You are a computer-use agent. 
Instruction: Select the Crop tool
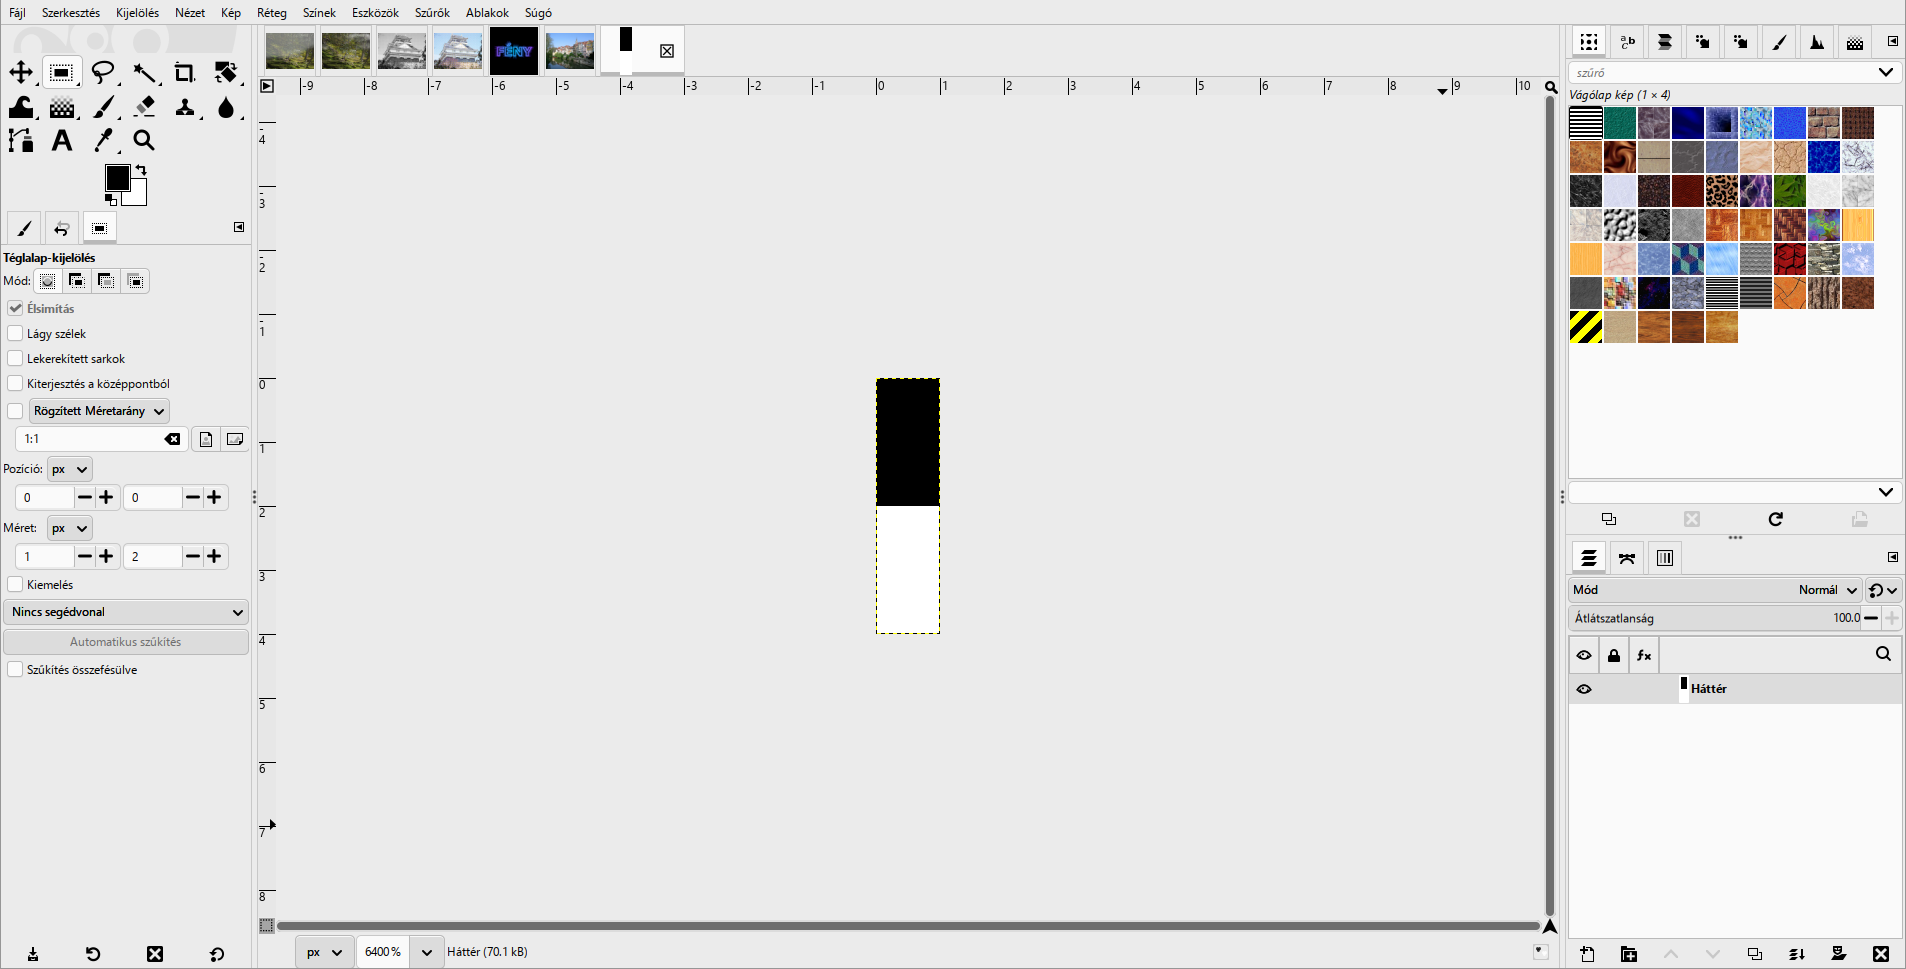click(x=185, y=73)
